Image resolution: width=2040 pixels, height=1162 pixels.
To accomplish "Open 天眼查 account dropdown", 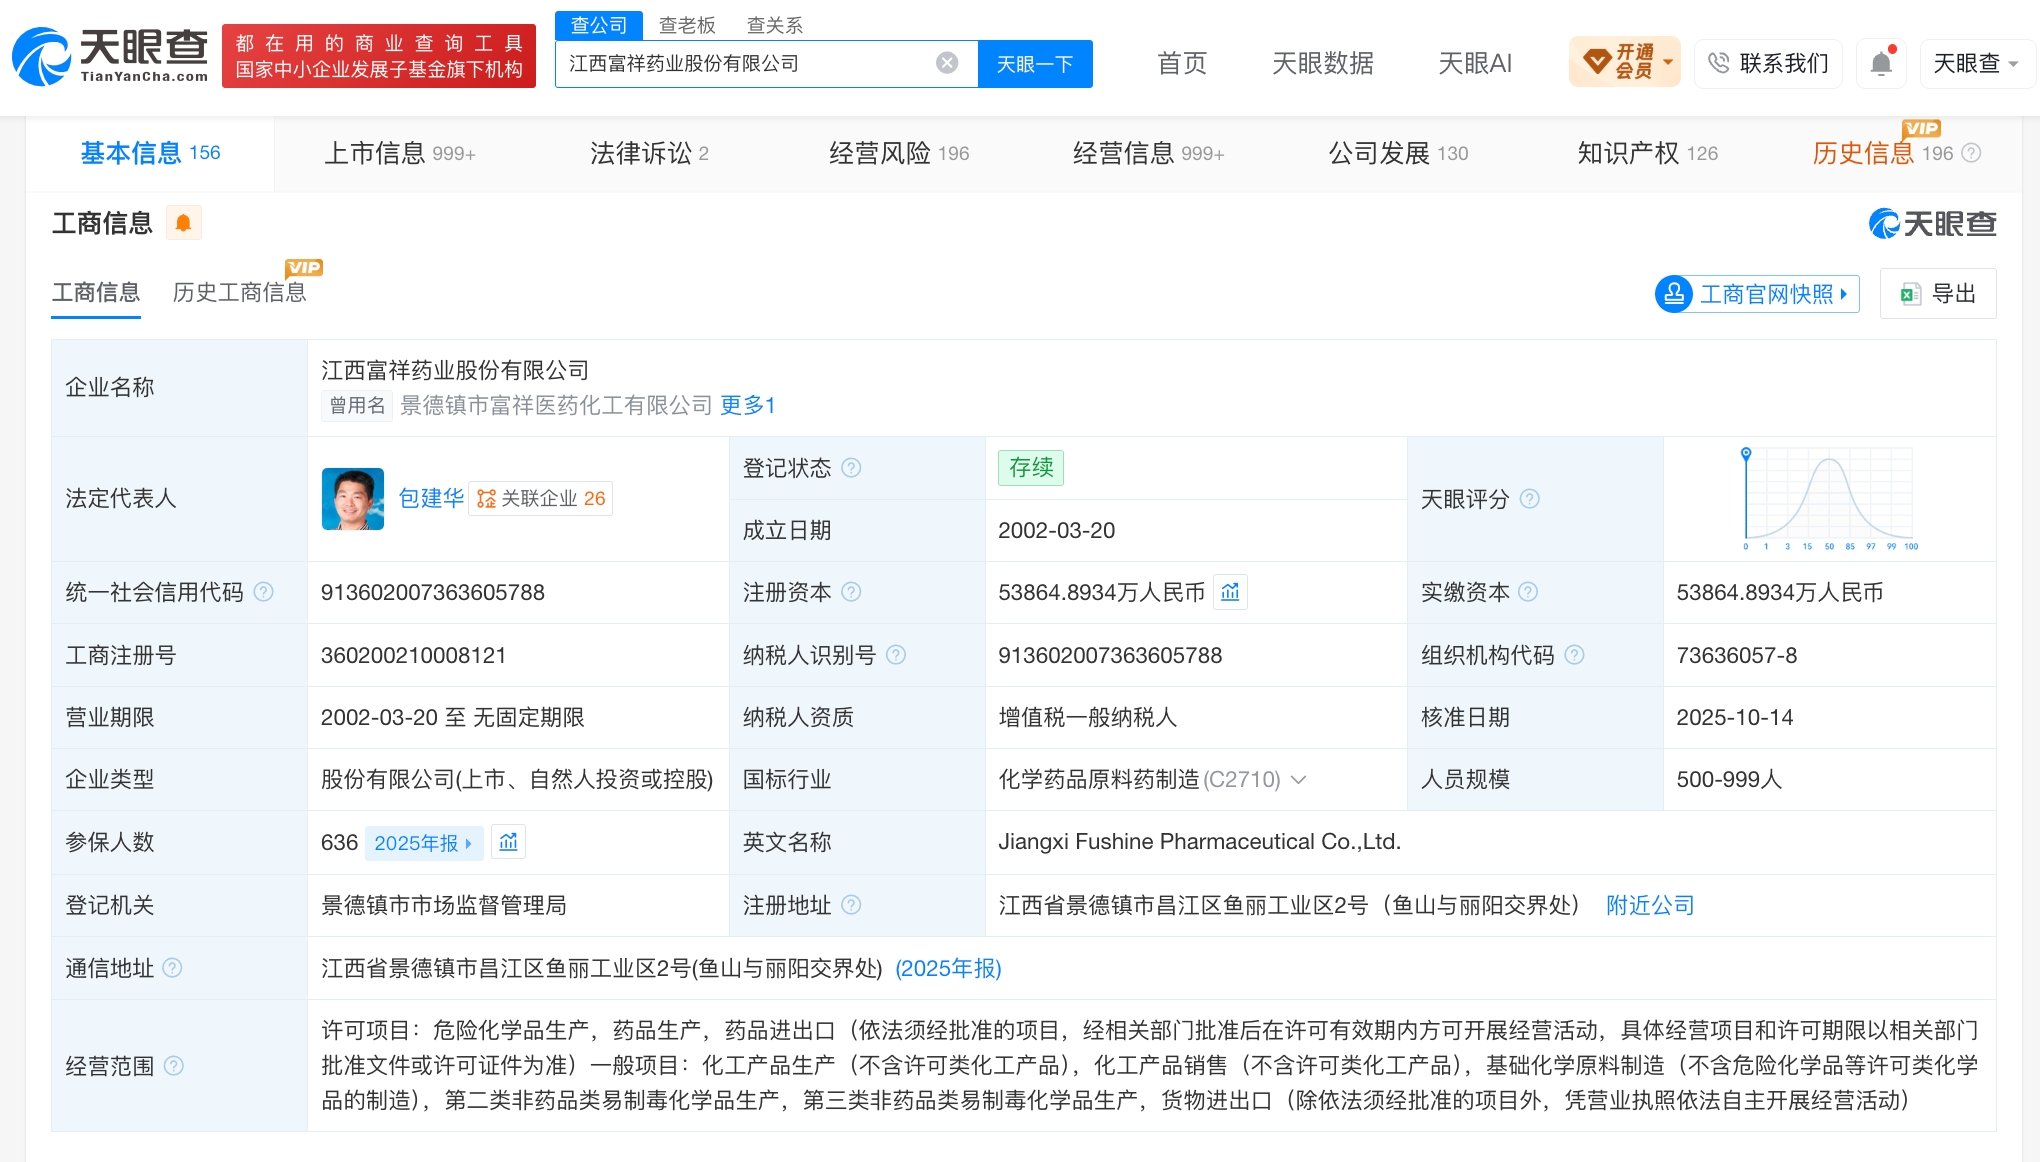I will [1976, 64].
